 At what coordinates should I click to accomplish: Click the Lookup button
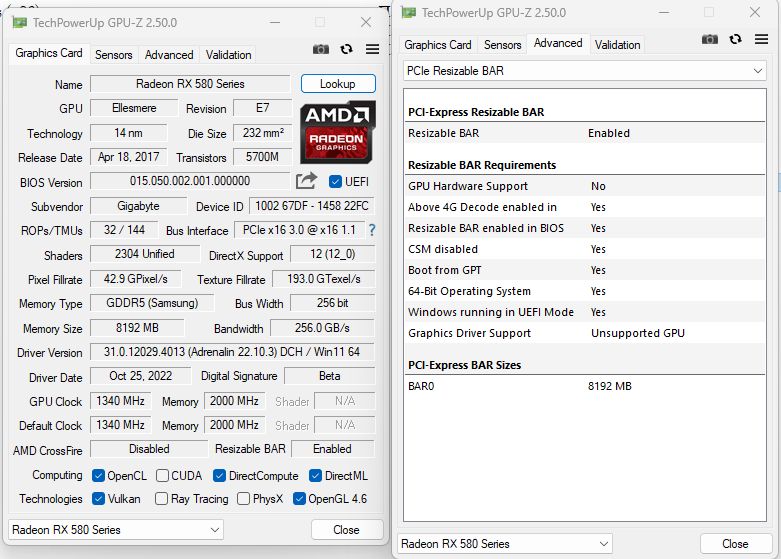point(338,84)
